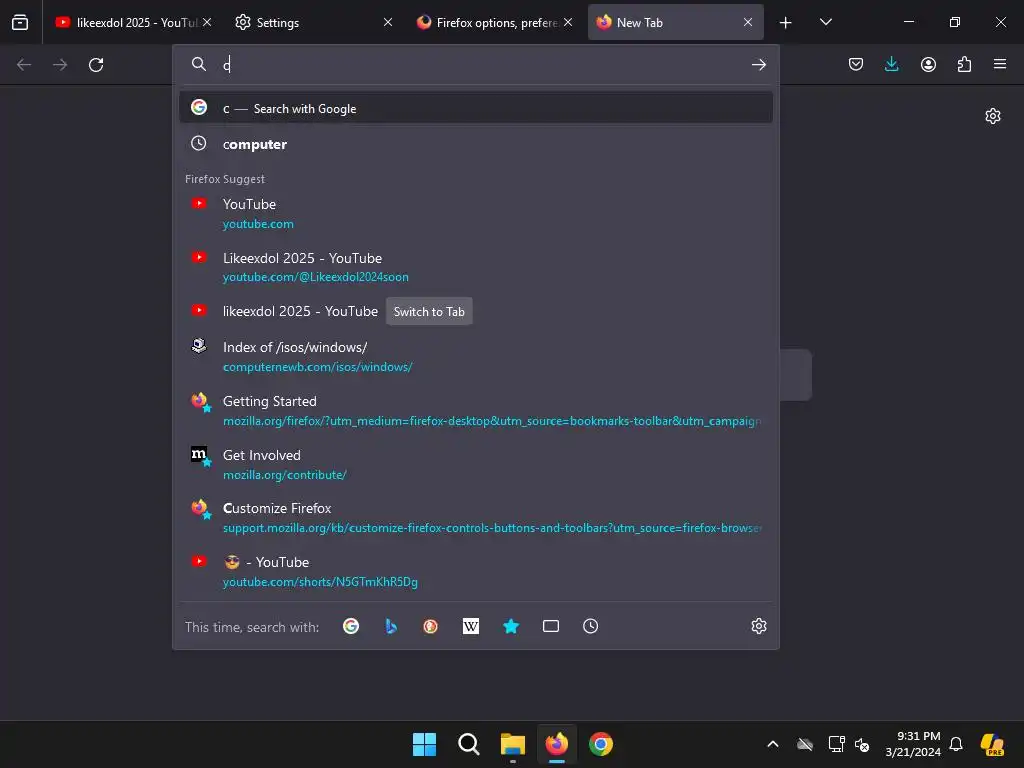Screen dimensions: 1024x768
Task: Select 'c — Search with Google' suggestion
Action: click(x=475, y=108)
